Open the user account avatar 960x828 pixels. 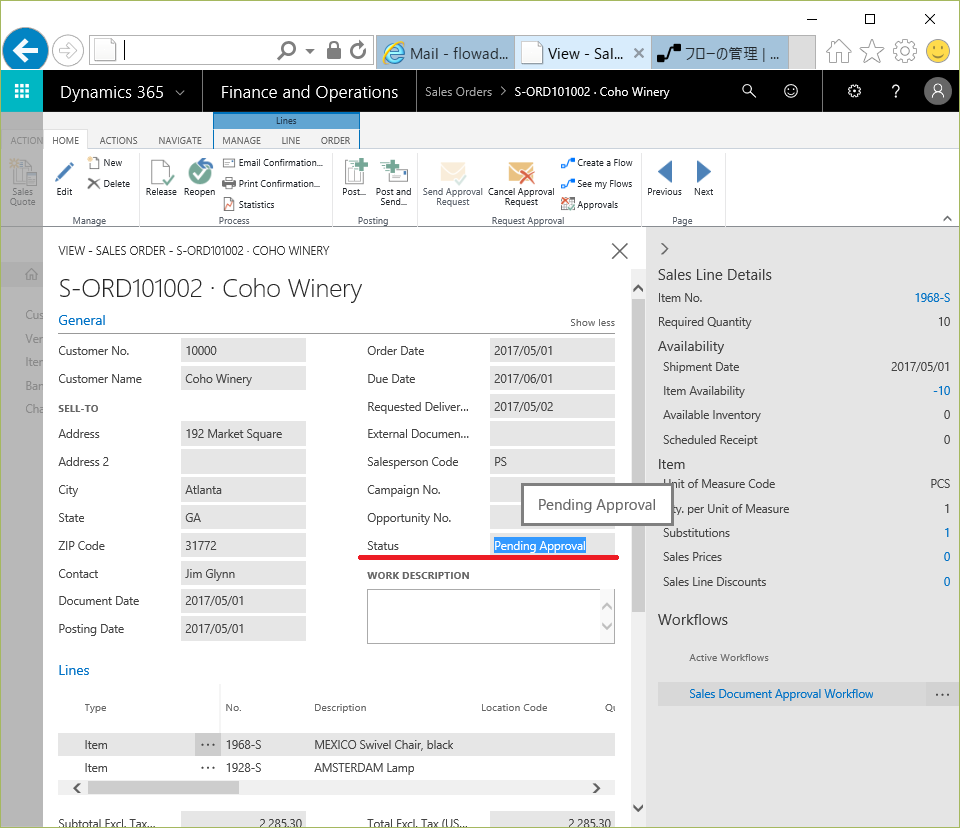coord(937,91)
